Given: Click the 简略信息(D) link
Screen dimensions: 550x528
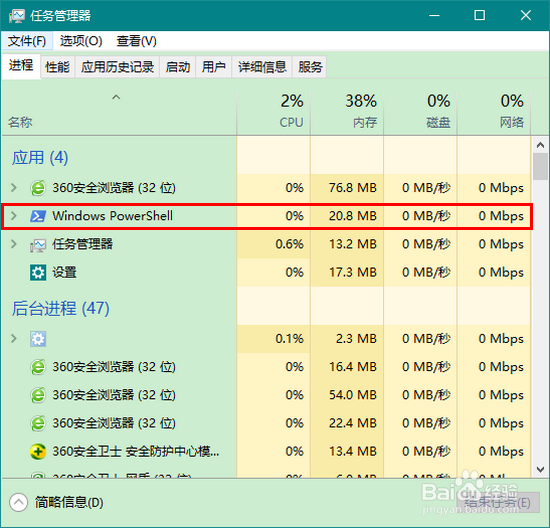Looking at the screenshot, I should [x=69, y=502].
